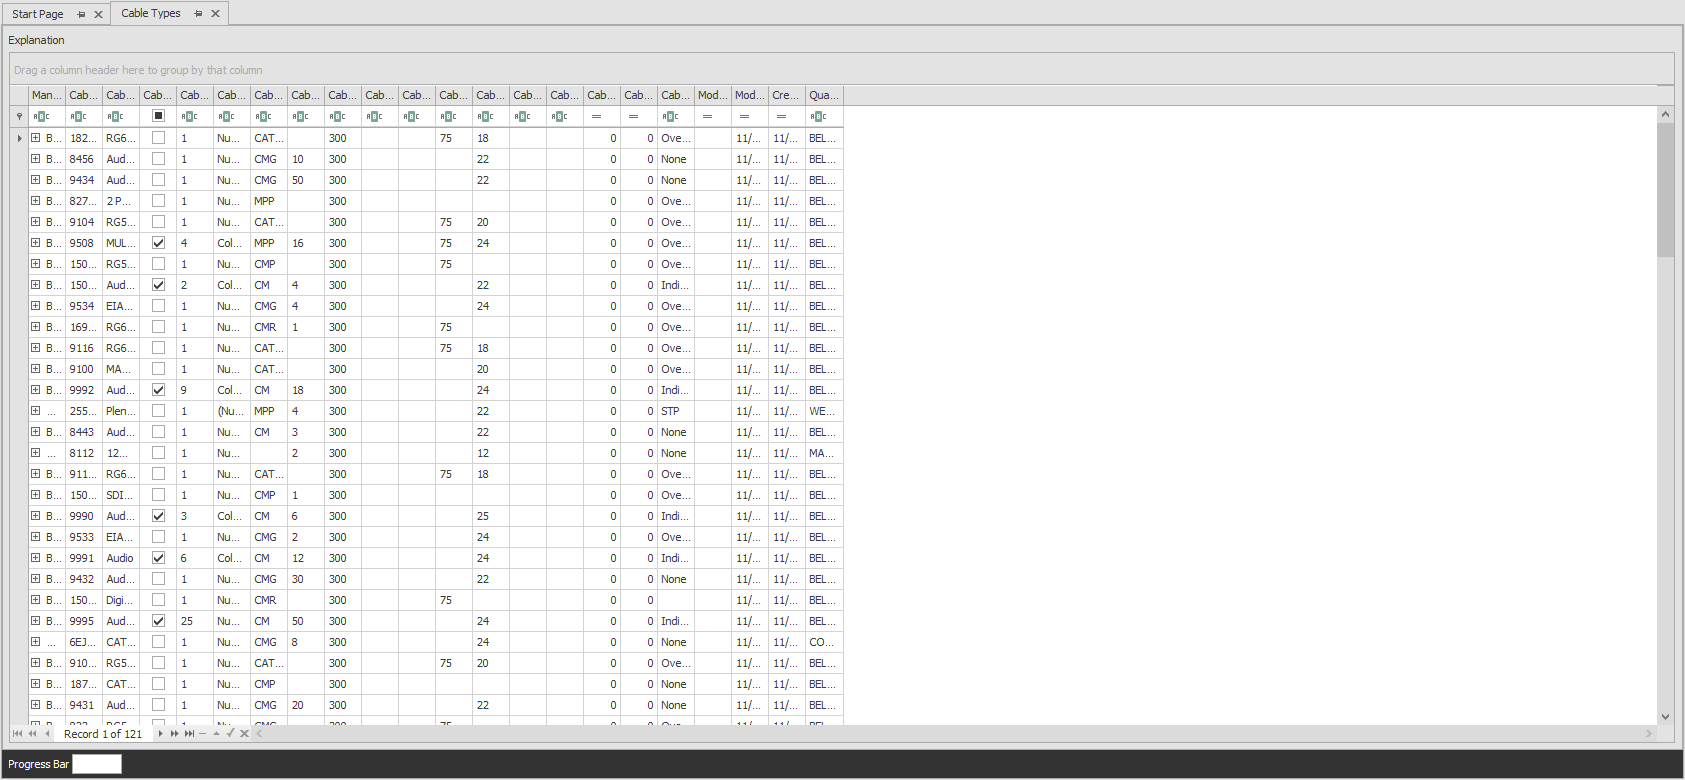Click the 'Record 1 of 121' text
The image size is (1685, 780).
(x=103, y=734)
